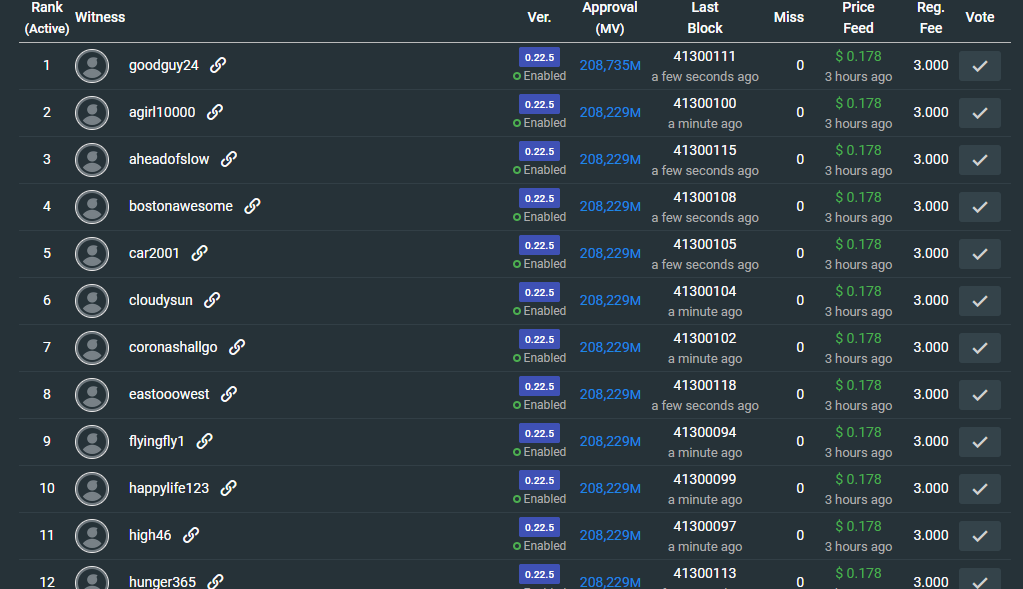Toggle the vote checkmark for coronashallgo
The image size is (1023, 589).
click(979, 348)
